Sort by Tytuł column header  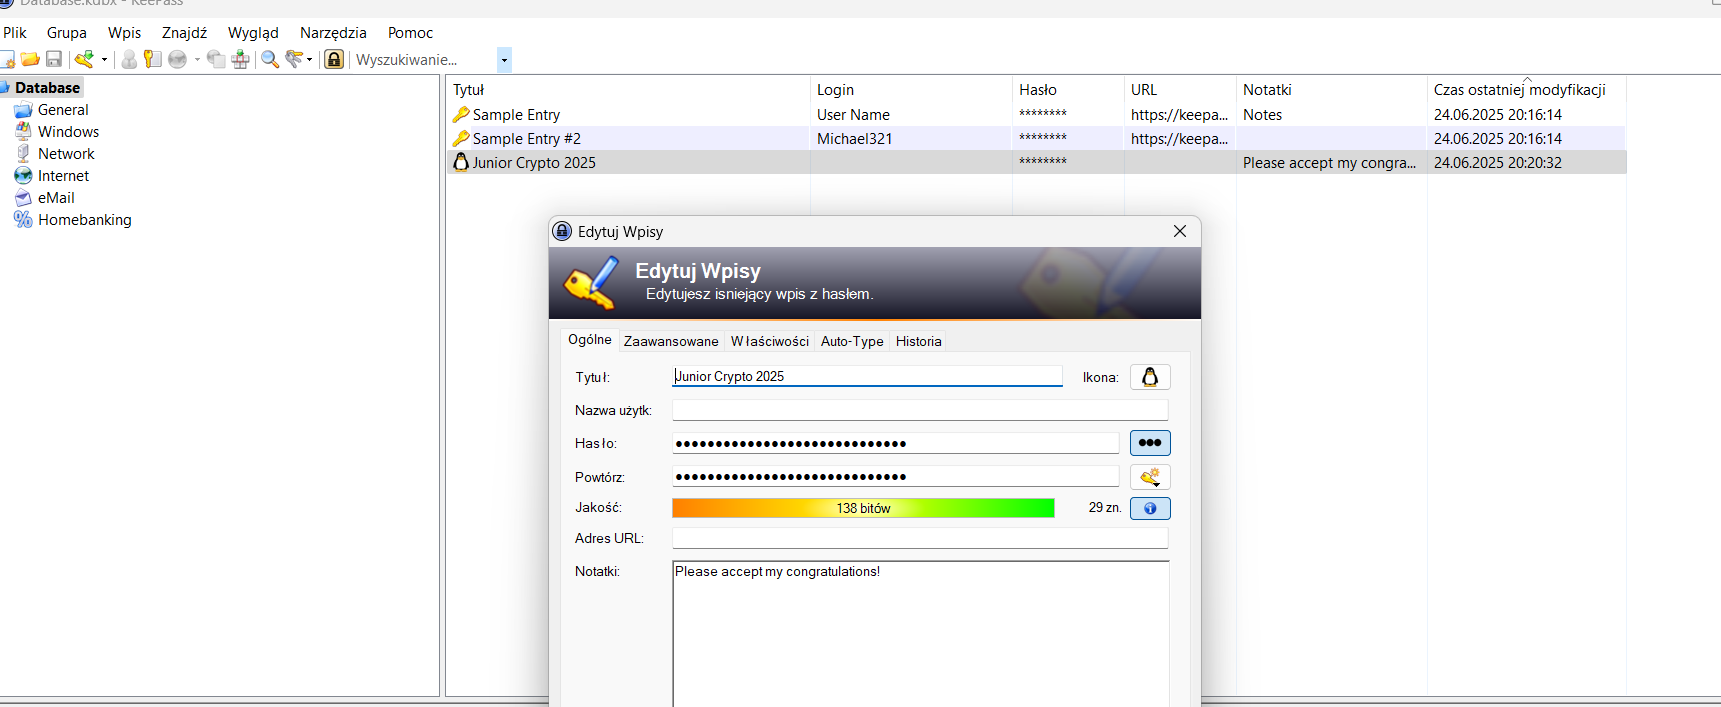pos(628,90)
